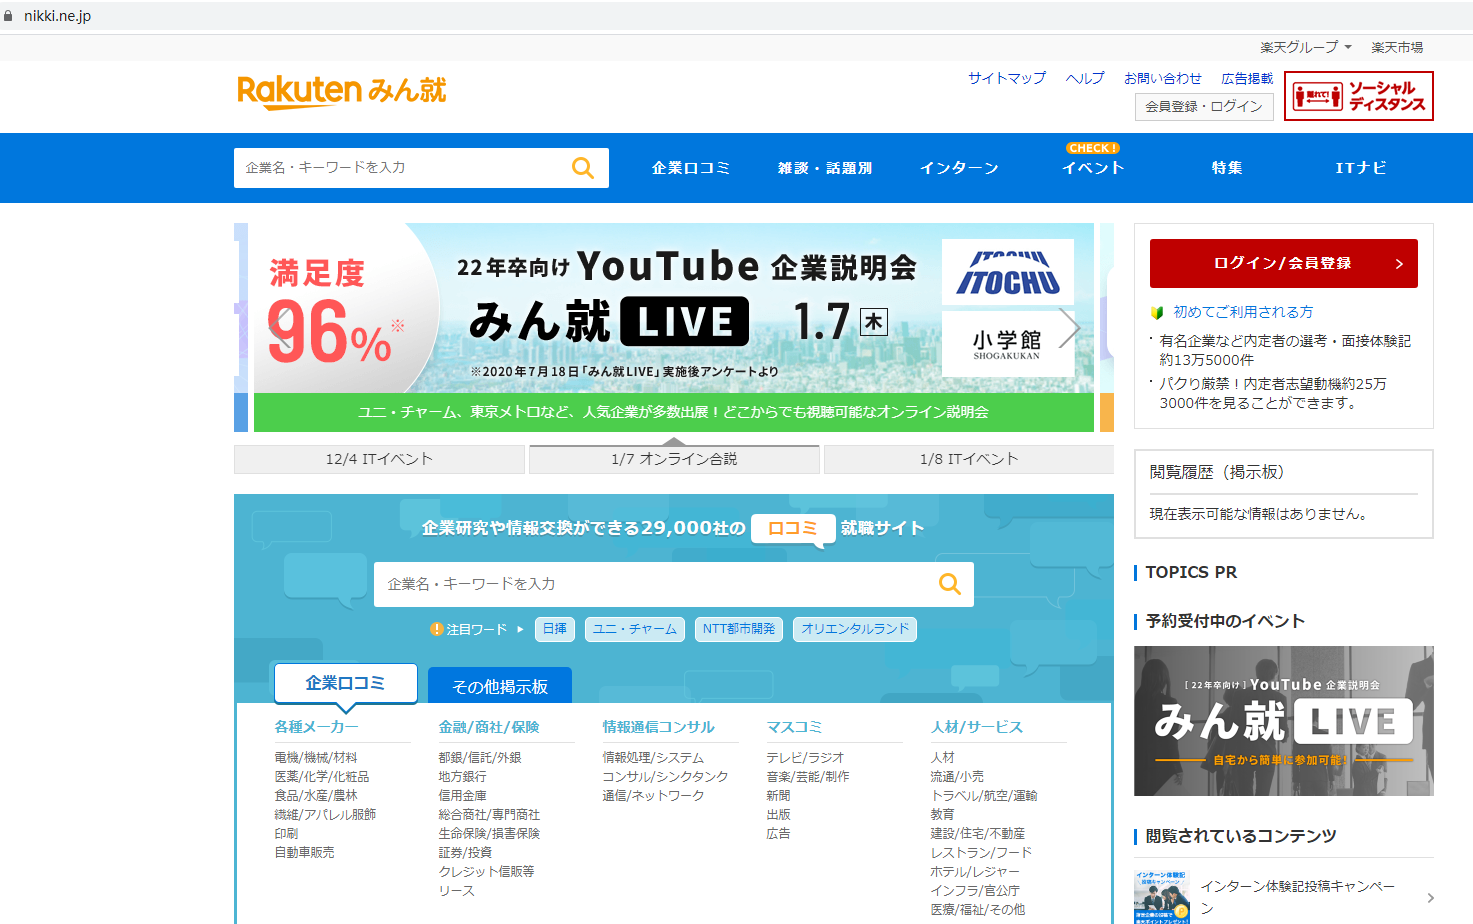This screenshot has height=924, width=1473.
Task: Open 各種メーカー category heading
Action: [316, 727]
